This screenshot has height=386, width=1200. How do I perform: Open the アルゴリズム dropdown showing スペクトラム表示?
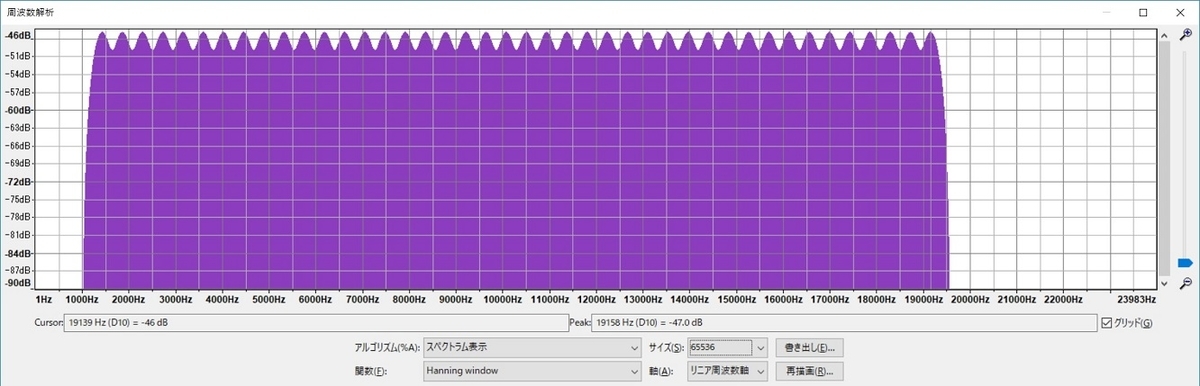(x=532, y=347)
